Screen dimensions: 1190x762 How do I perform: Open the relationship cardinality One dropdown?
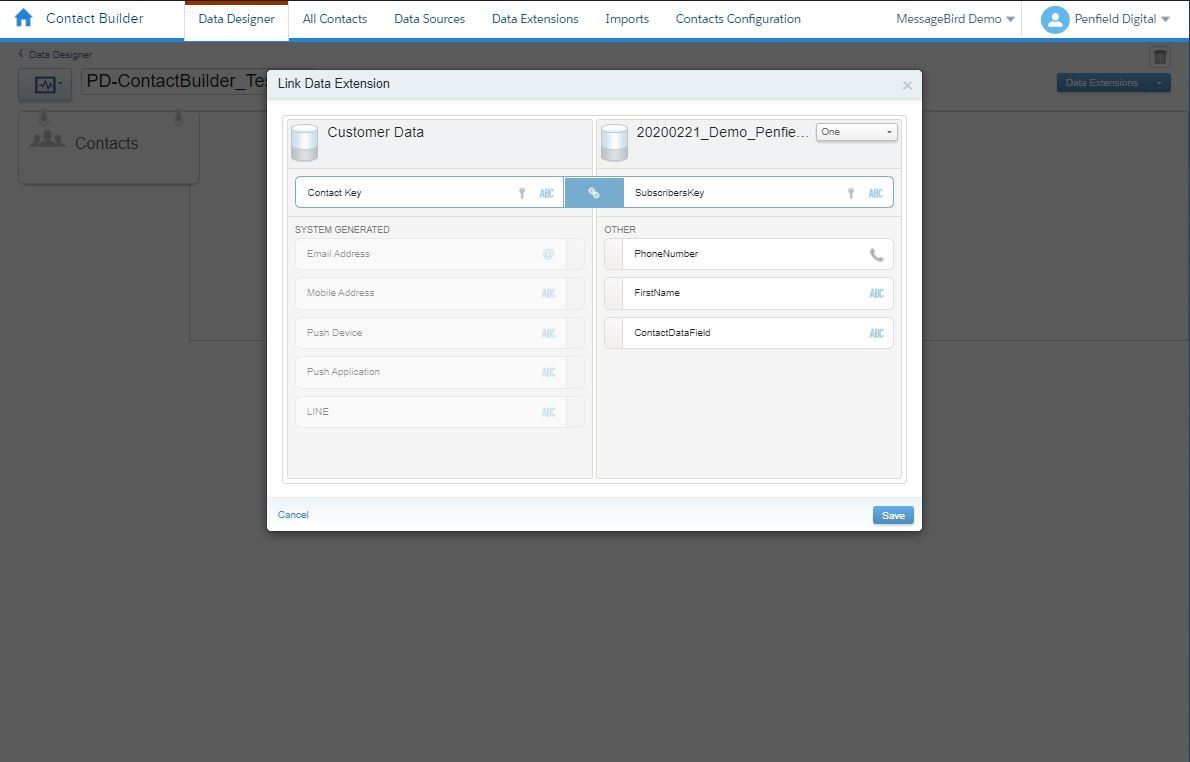click(x=856, y=132)
